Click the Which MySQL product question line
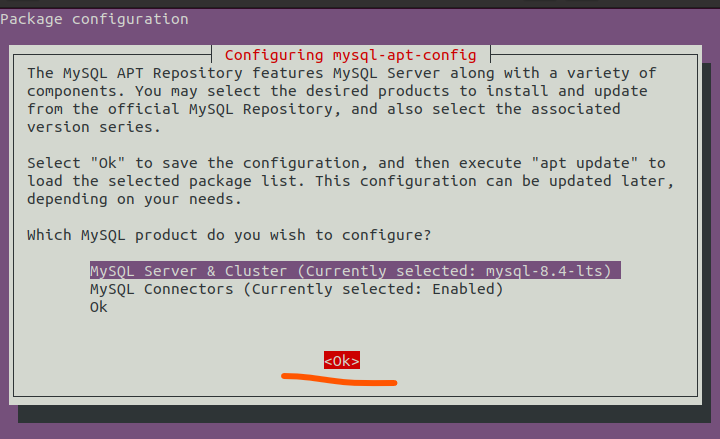720x439 pixels. (229, 235)
